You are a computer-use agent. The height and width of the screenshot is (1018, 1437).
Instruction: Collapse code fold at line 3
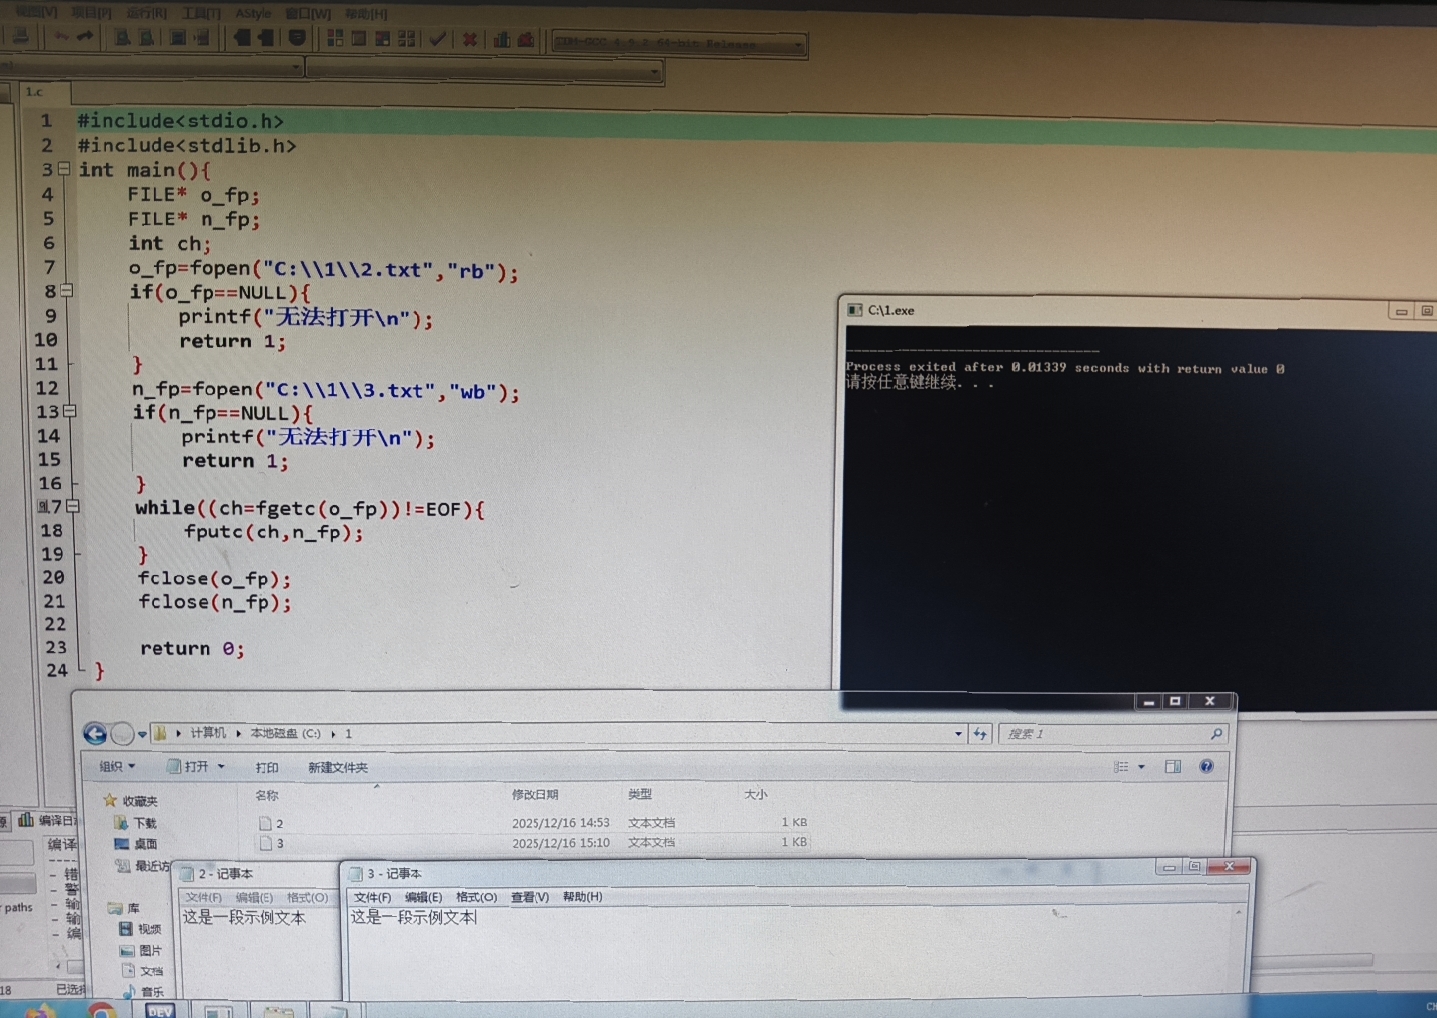[64, 169]
